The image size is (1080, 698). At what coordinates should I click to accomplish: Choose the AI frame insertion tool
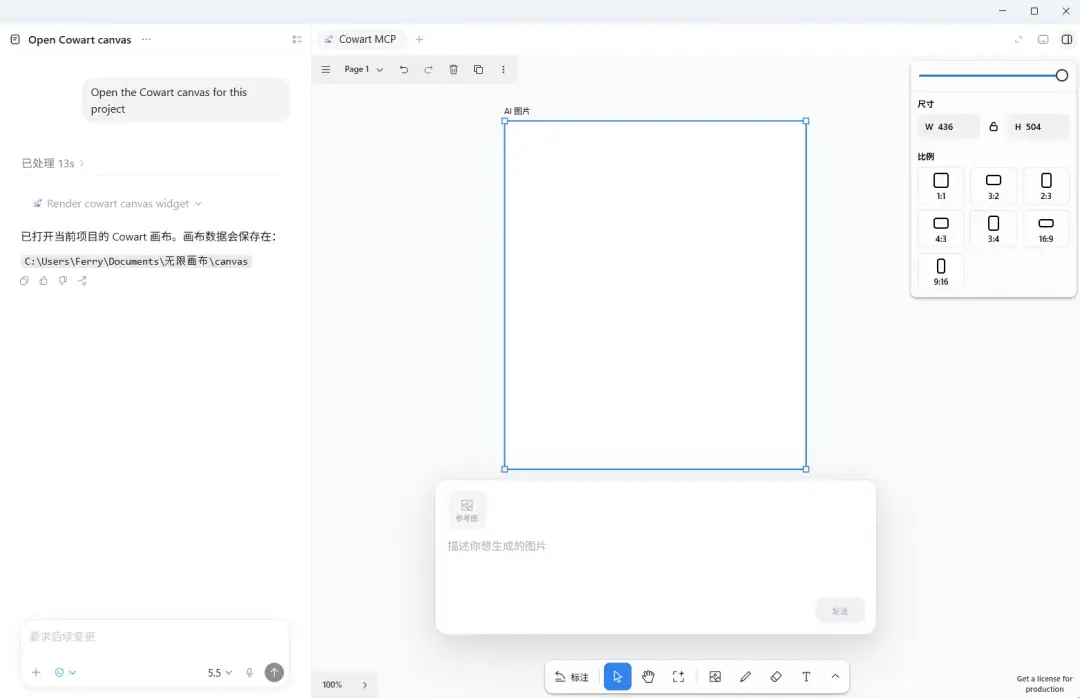click(x=678, y=677)
